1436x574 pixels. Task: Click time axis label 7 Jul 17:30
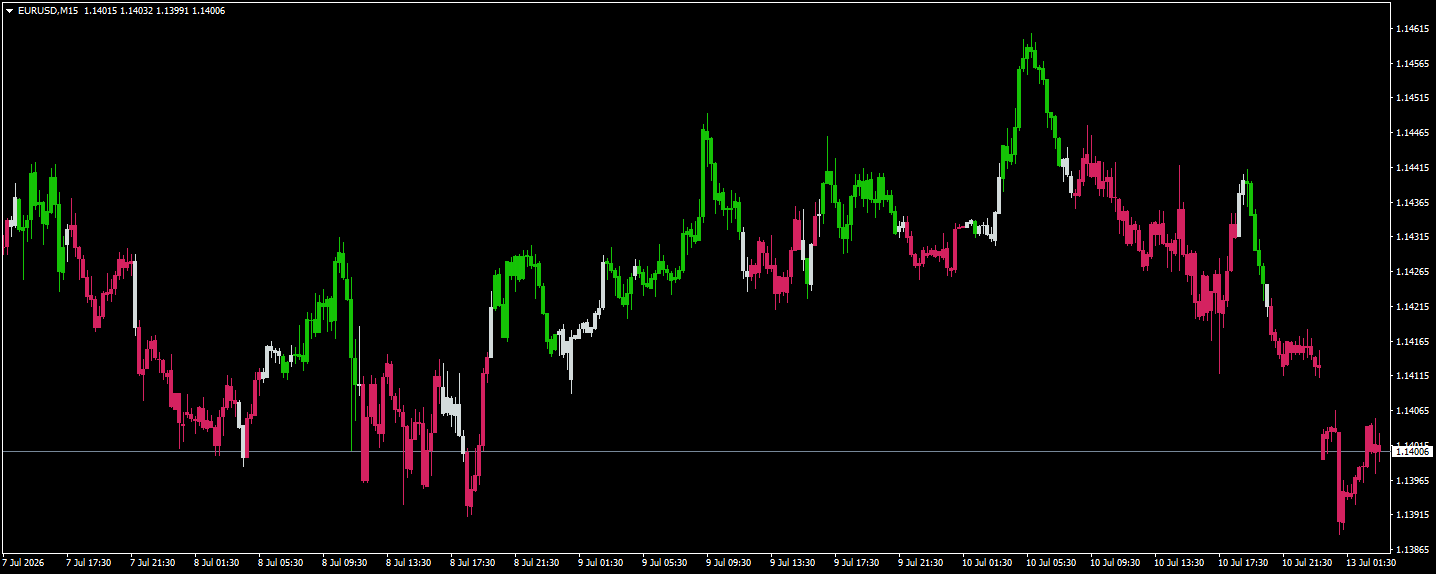point(89,563)
